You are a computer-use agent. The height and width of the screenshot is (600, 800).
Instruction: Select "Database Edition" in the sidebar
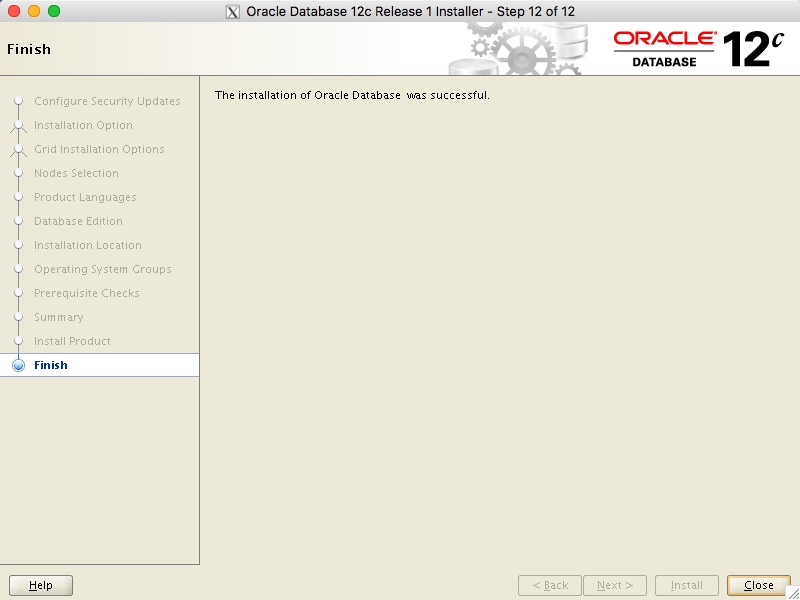[78, 221]
